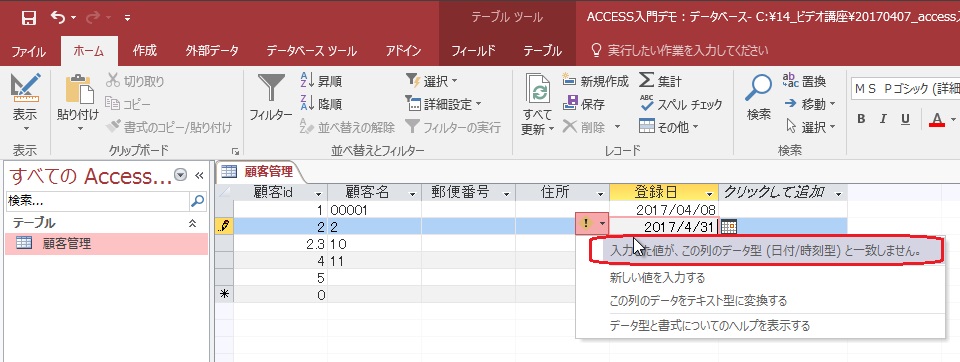Choose データ型と書式についてのヘルプを表示する

(x=710, y=326)
